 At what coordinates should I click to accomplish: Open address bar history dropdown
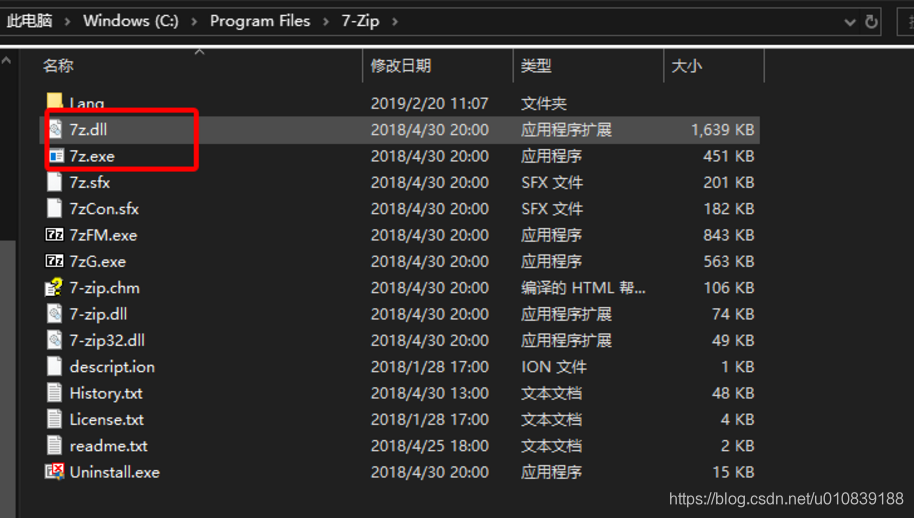click(850, 22)
